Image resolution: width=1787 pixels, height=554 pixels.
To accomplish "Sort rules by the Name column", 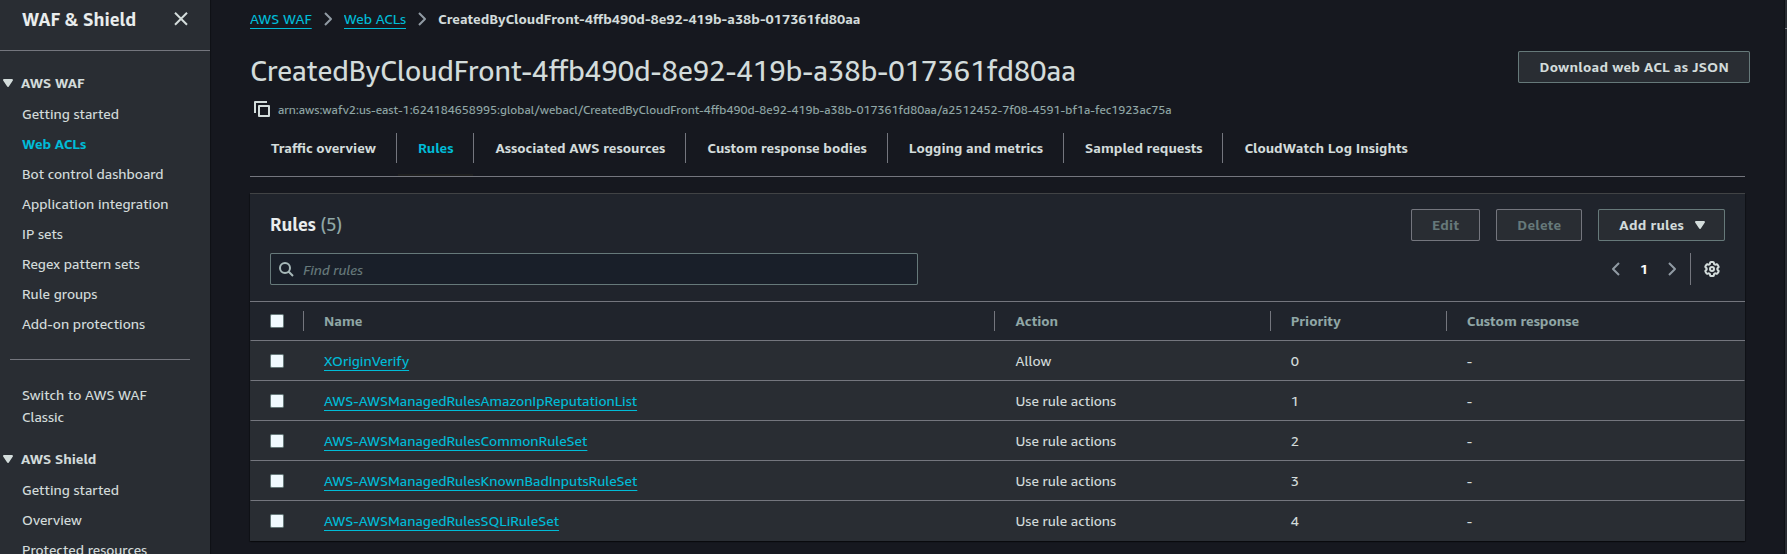I will 343,321.
